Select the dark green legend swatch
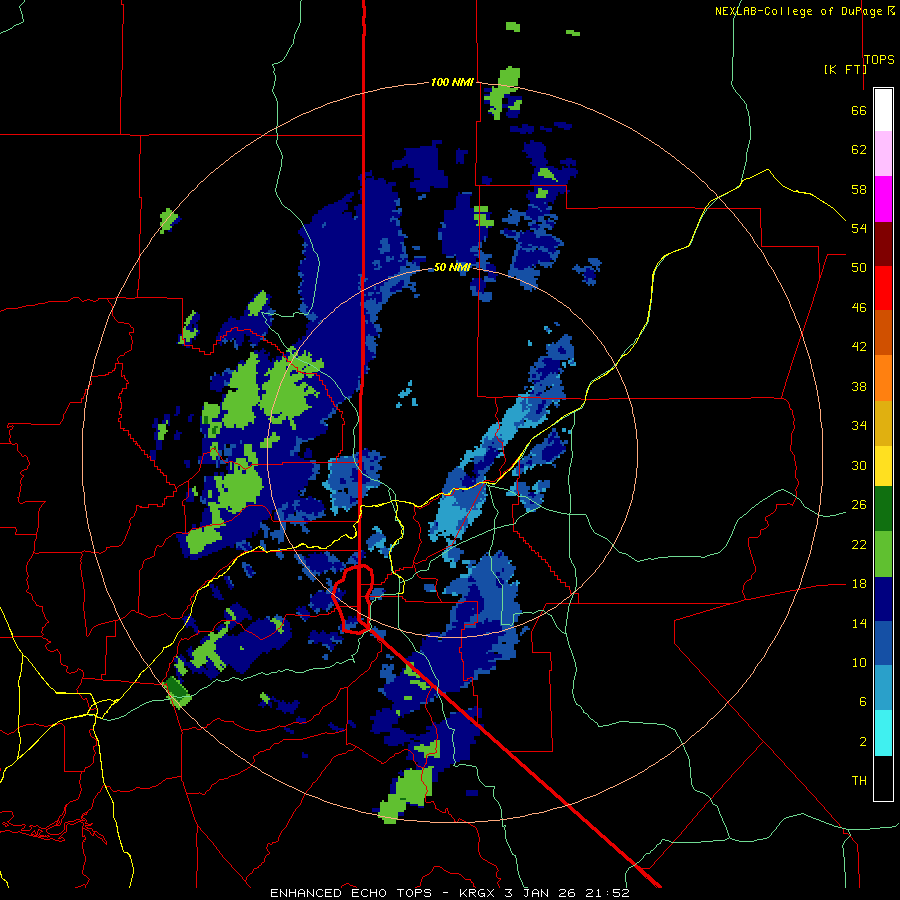 click(x=883, y=509)
